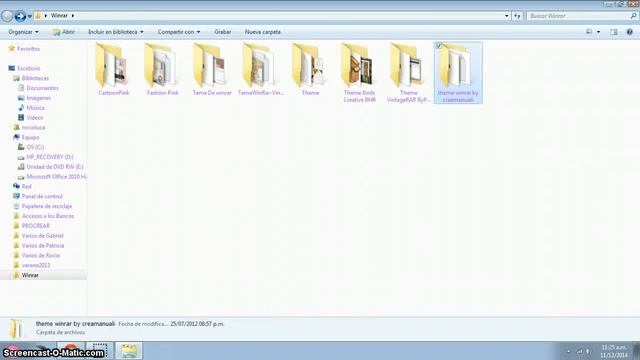Open OS (C:) drive
This screenshot has width=640, height=360.
tap(35, 147)
